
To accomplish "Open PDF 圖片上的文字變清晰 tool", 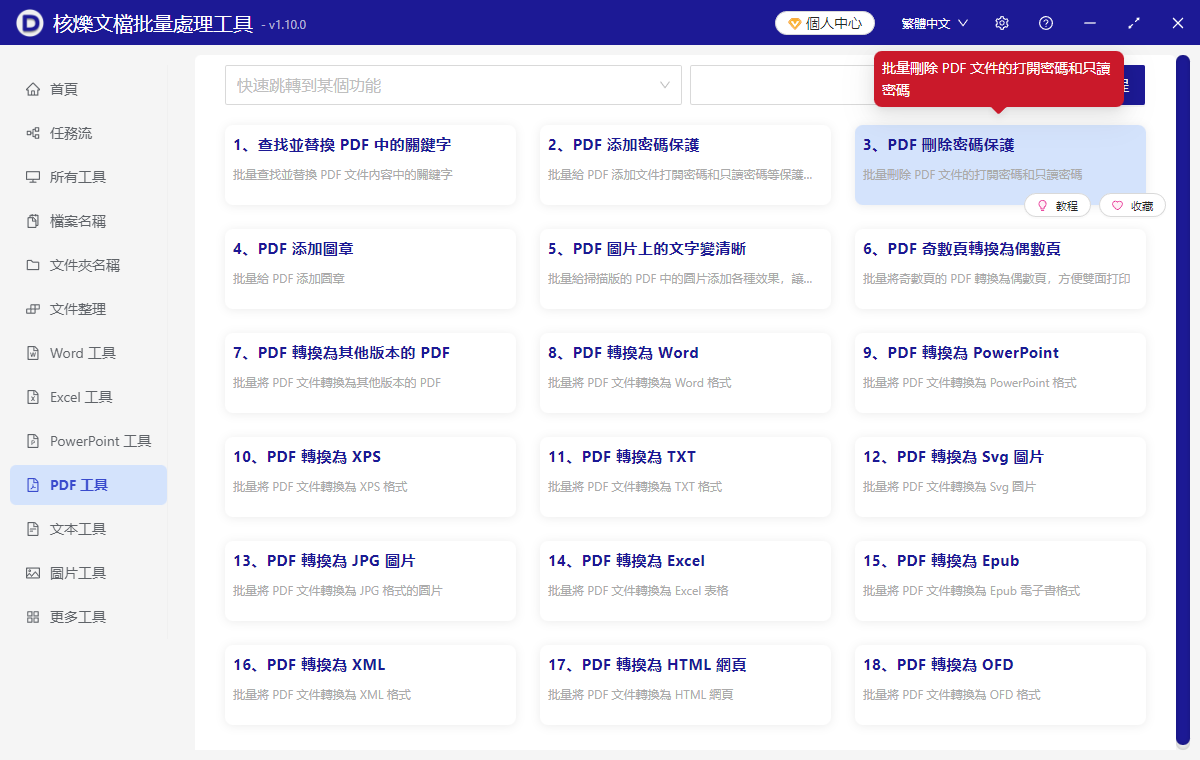I will [x=685, y=269].
